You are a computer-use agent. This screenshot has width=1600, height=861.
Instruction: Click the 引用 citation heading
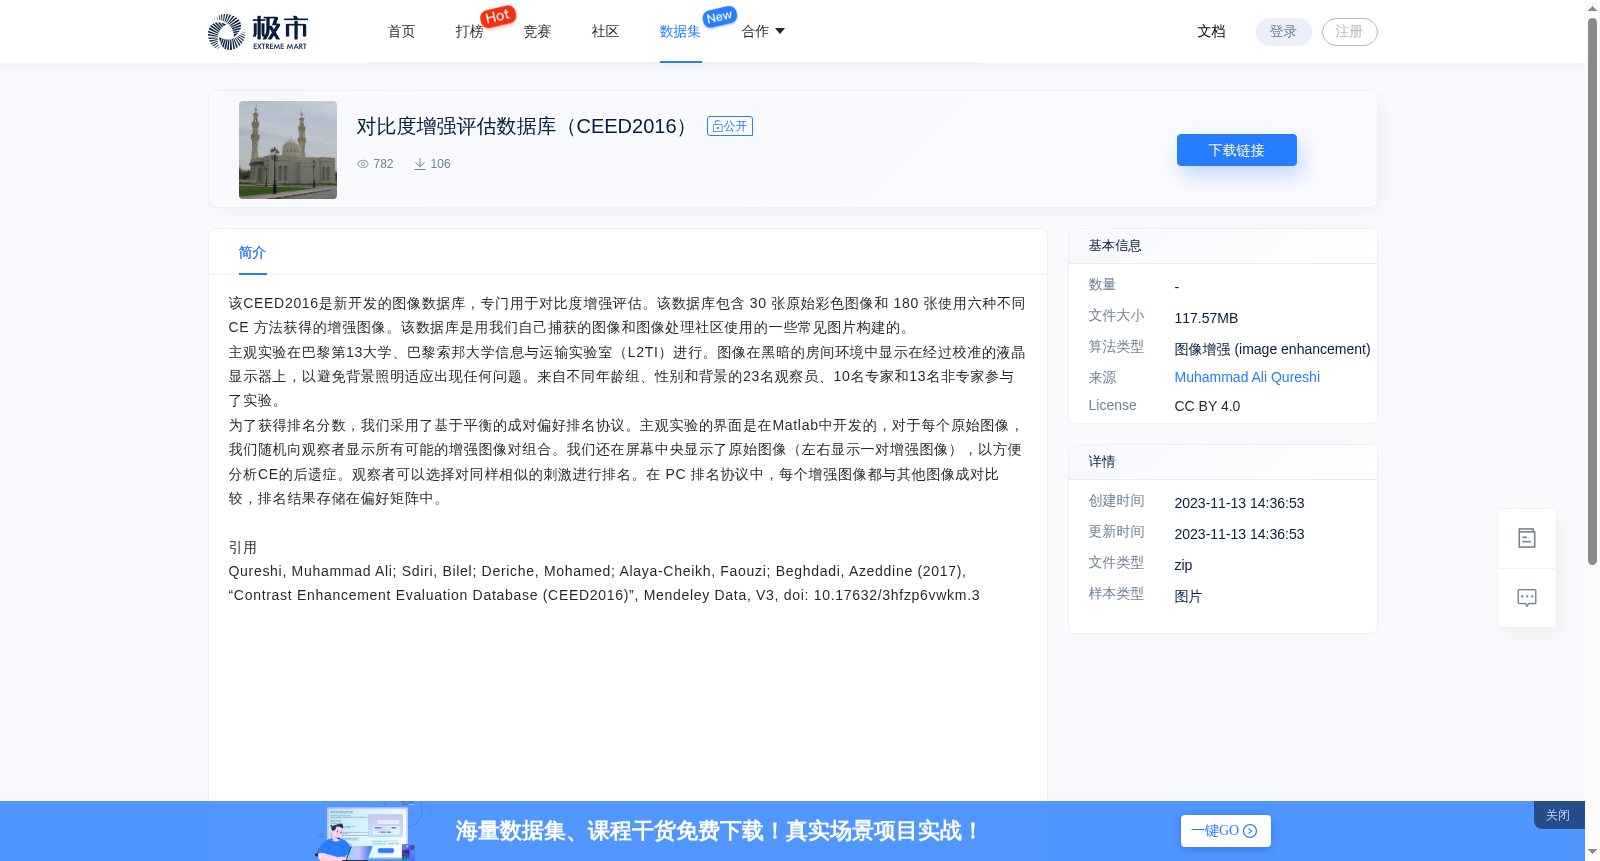tap(243, 547)
